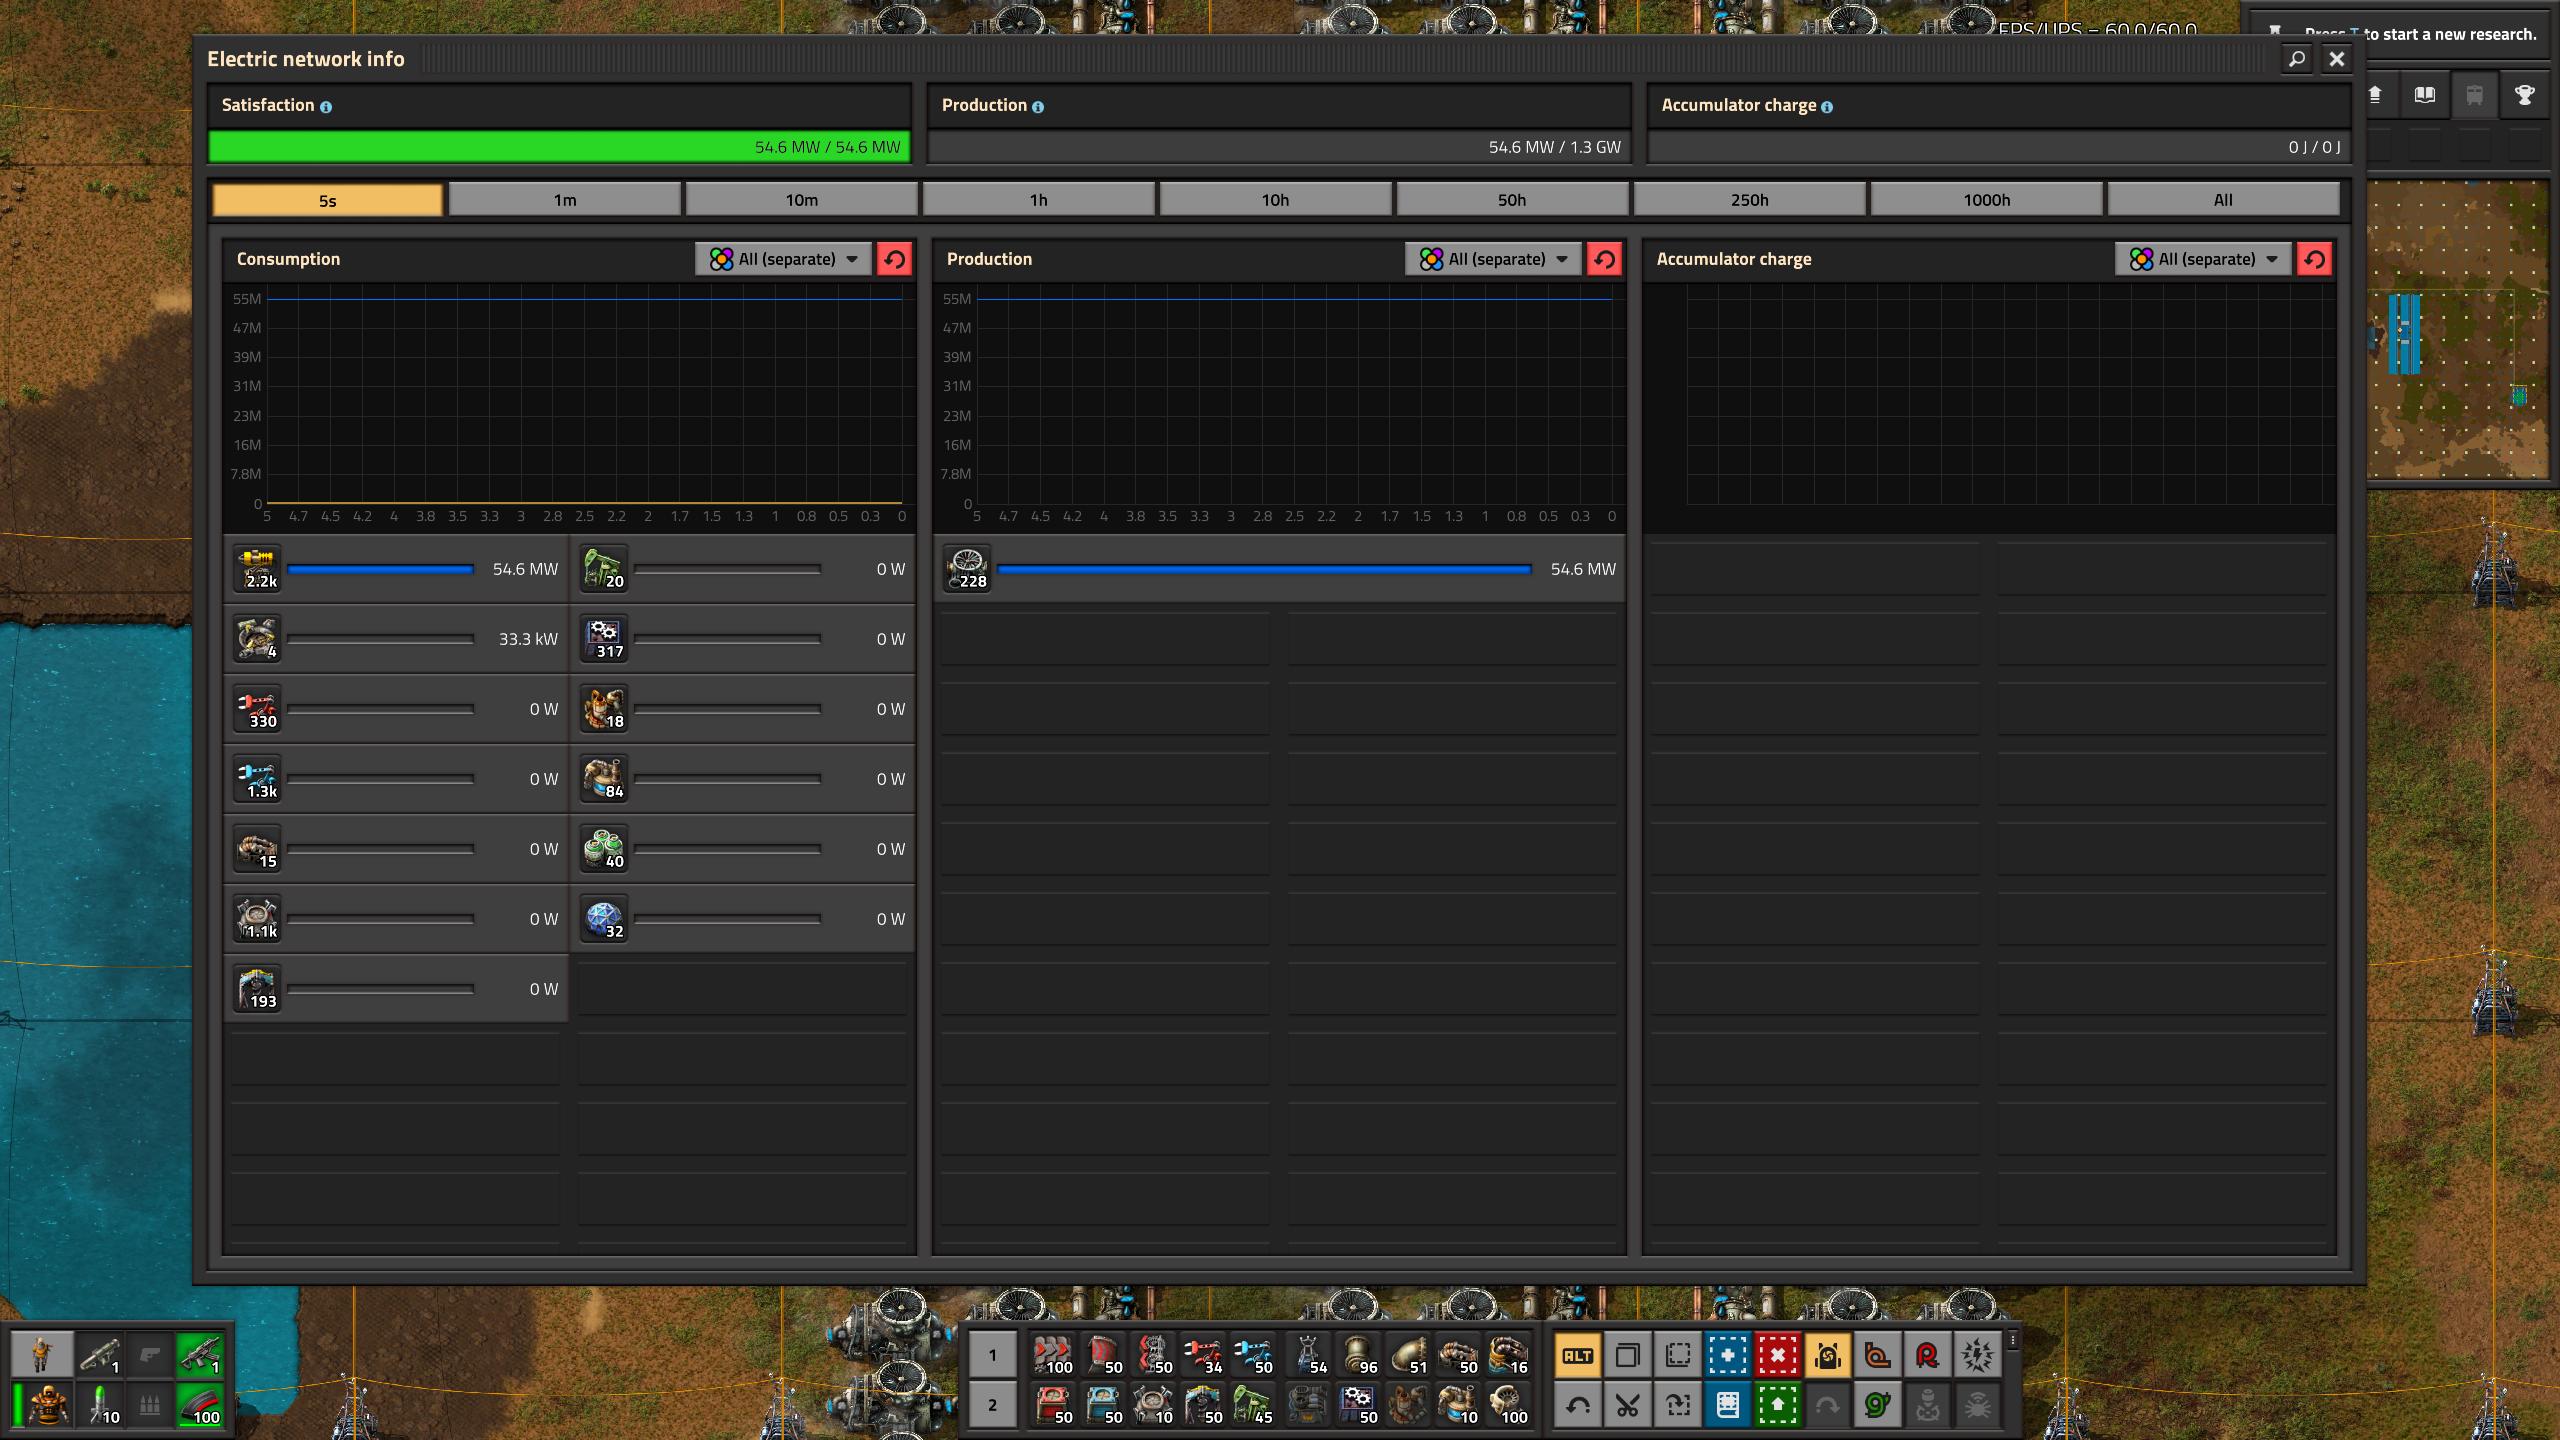The height and width of the screenshot is (1440, 2560).
Task: Click the undo arrow shortcut
Action: 1578,1406
